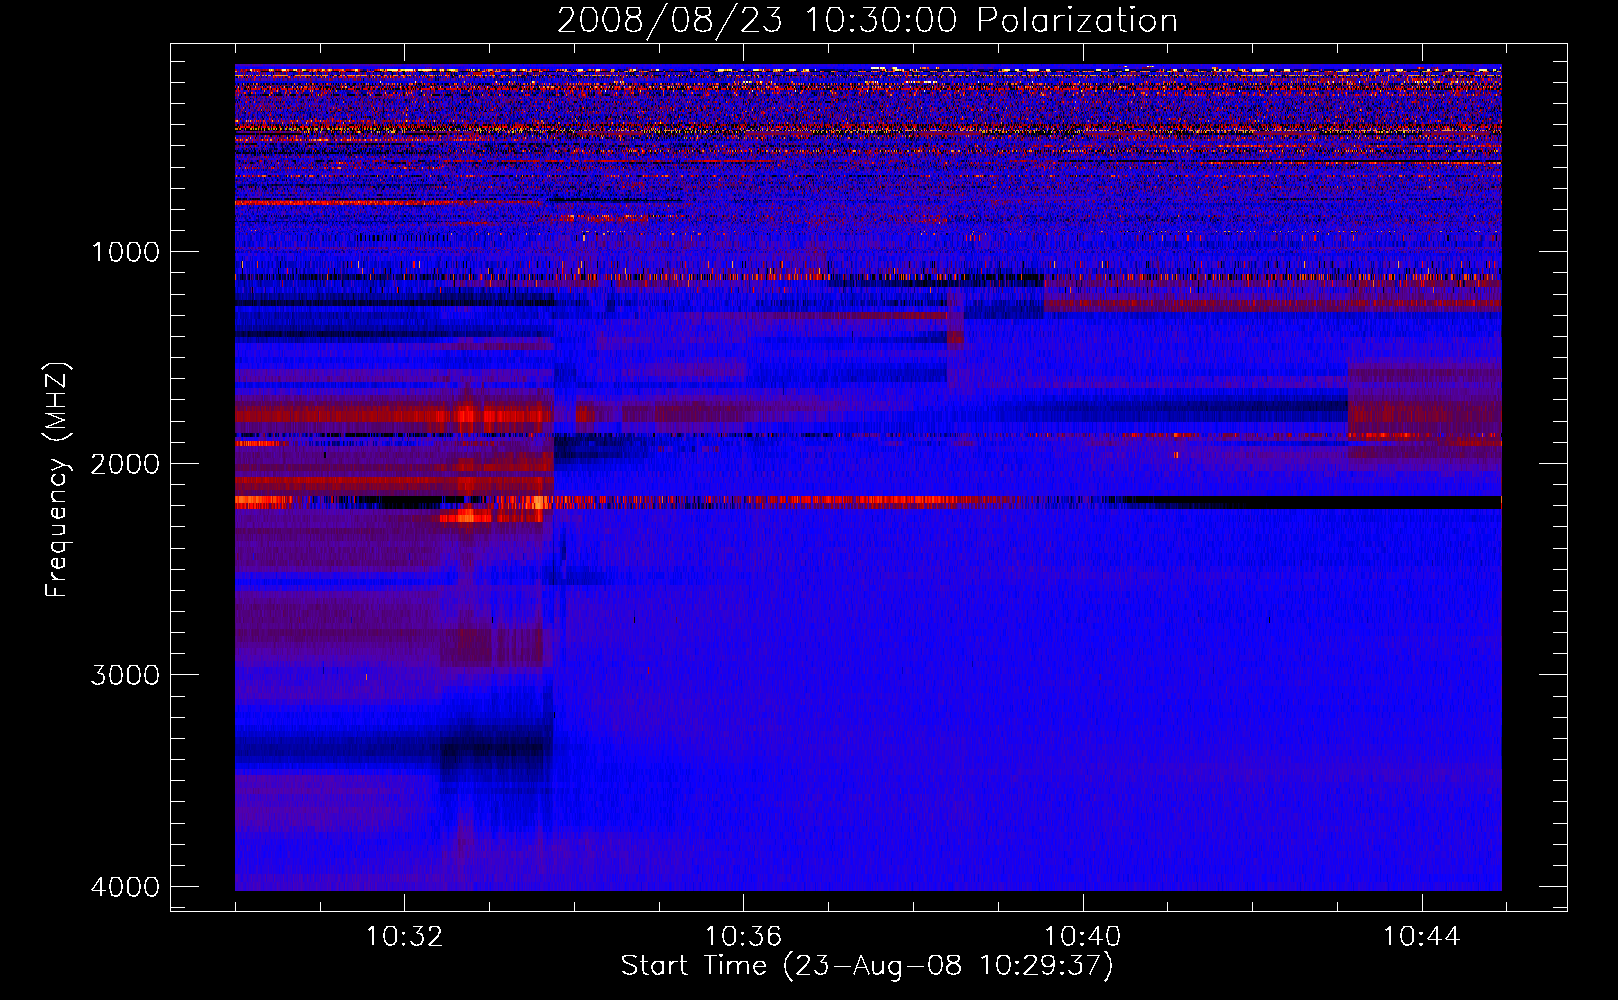Click the 2000 frequency tick label
Viewport: 1618px width, 1000px height.
125,463
